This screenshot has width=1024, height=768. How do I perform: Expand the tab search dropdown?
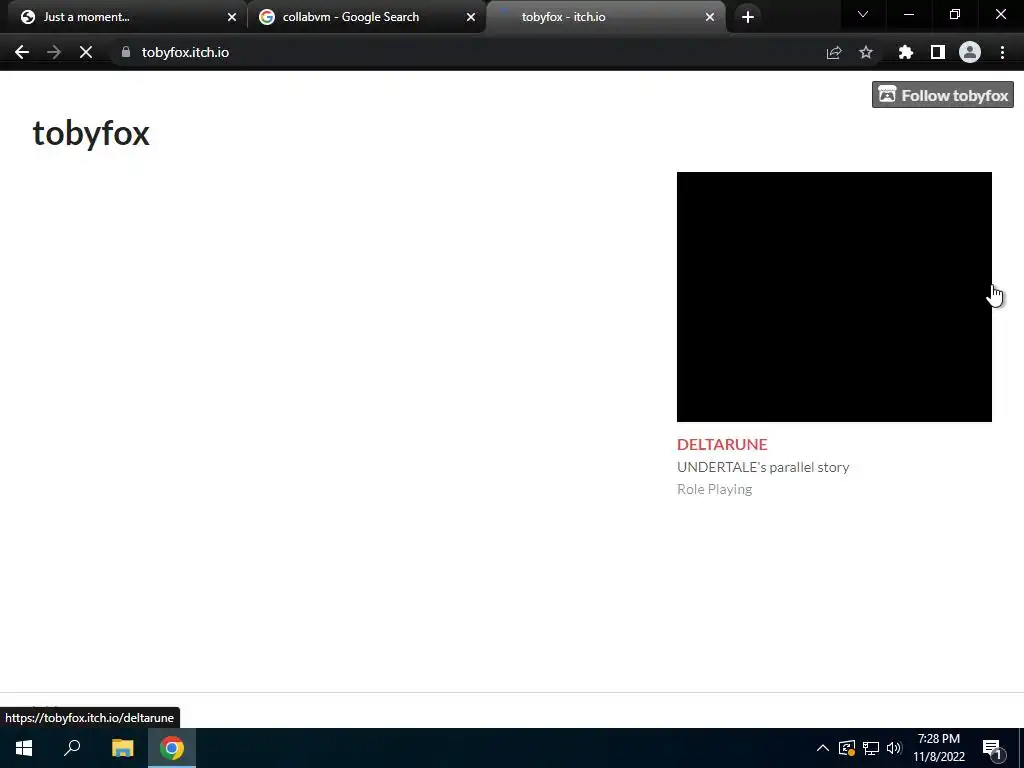pos(863,14)
